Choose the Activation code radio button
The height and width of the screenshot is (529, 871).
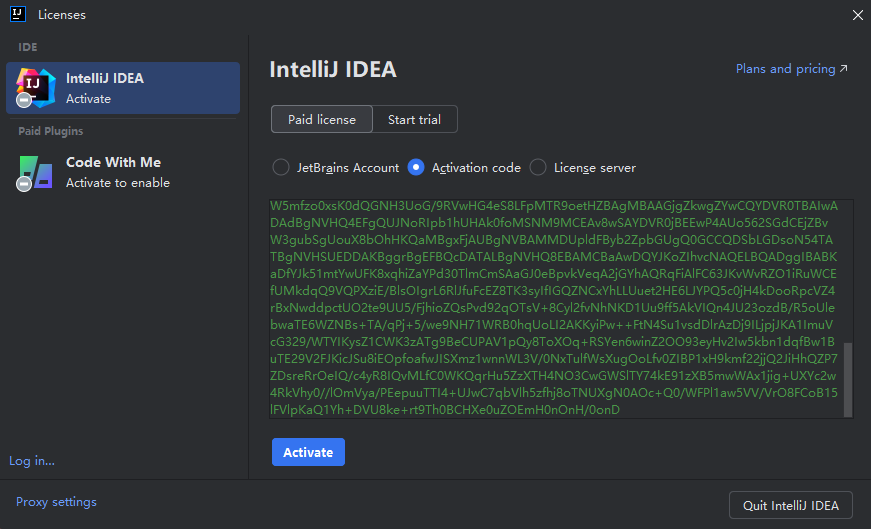[416, 167]
